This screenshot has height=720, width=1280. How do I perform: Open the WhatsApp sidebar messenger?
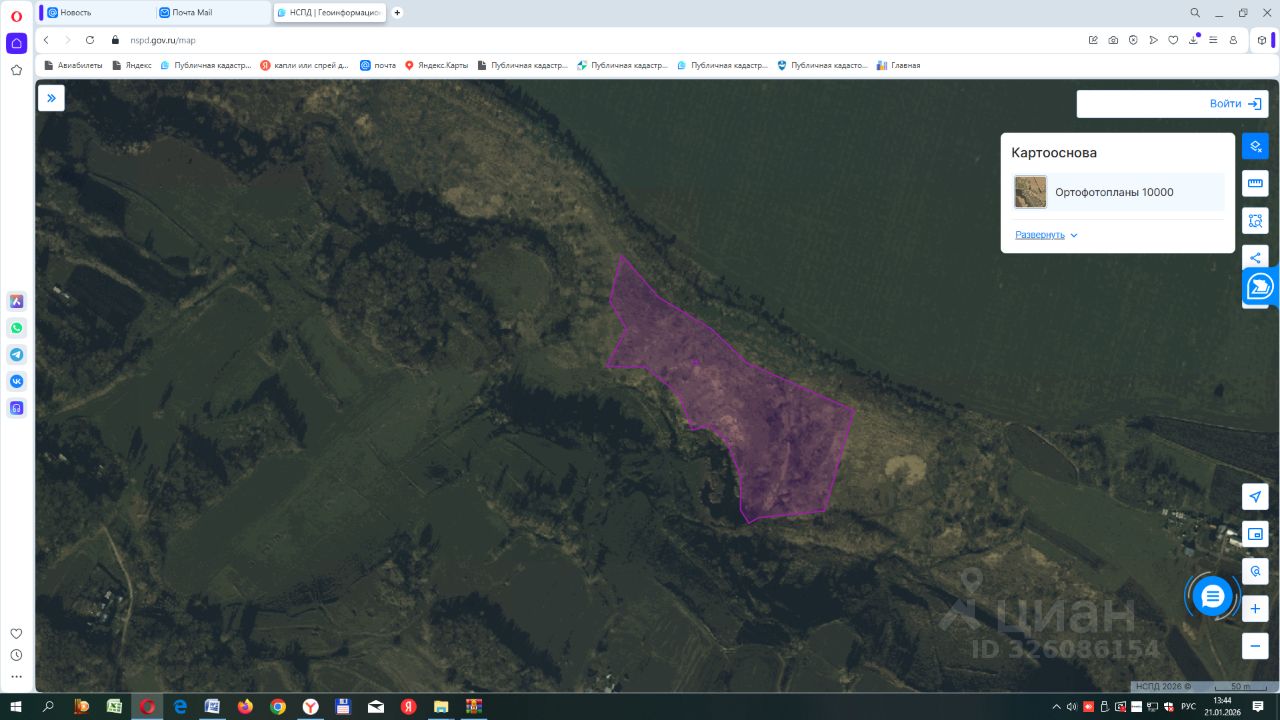click(x=16, y=328)
